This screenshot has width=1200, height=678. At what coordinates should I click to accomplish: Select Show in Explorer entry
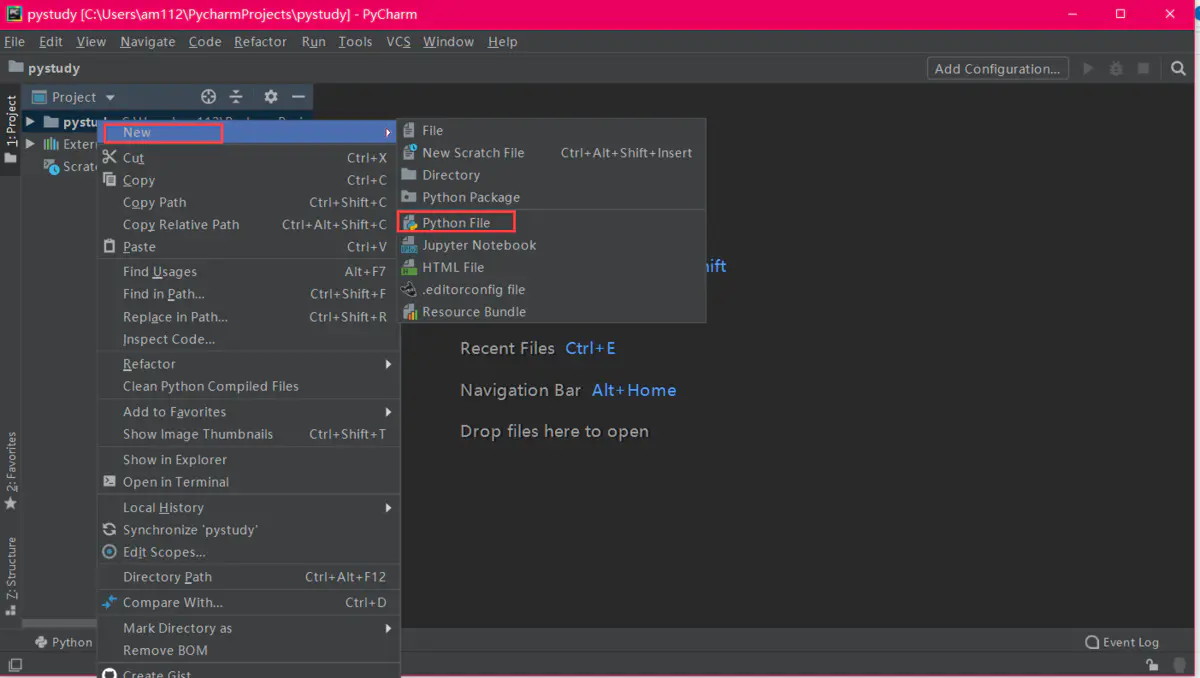pyautogui.click(x=174, y=459)
